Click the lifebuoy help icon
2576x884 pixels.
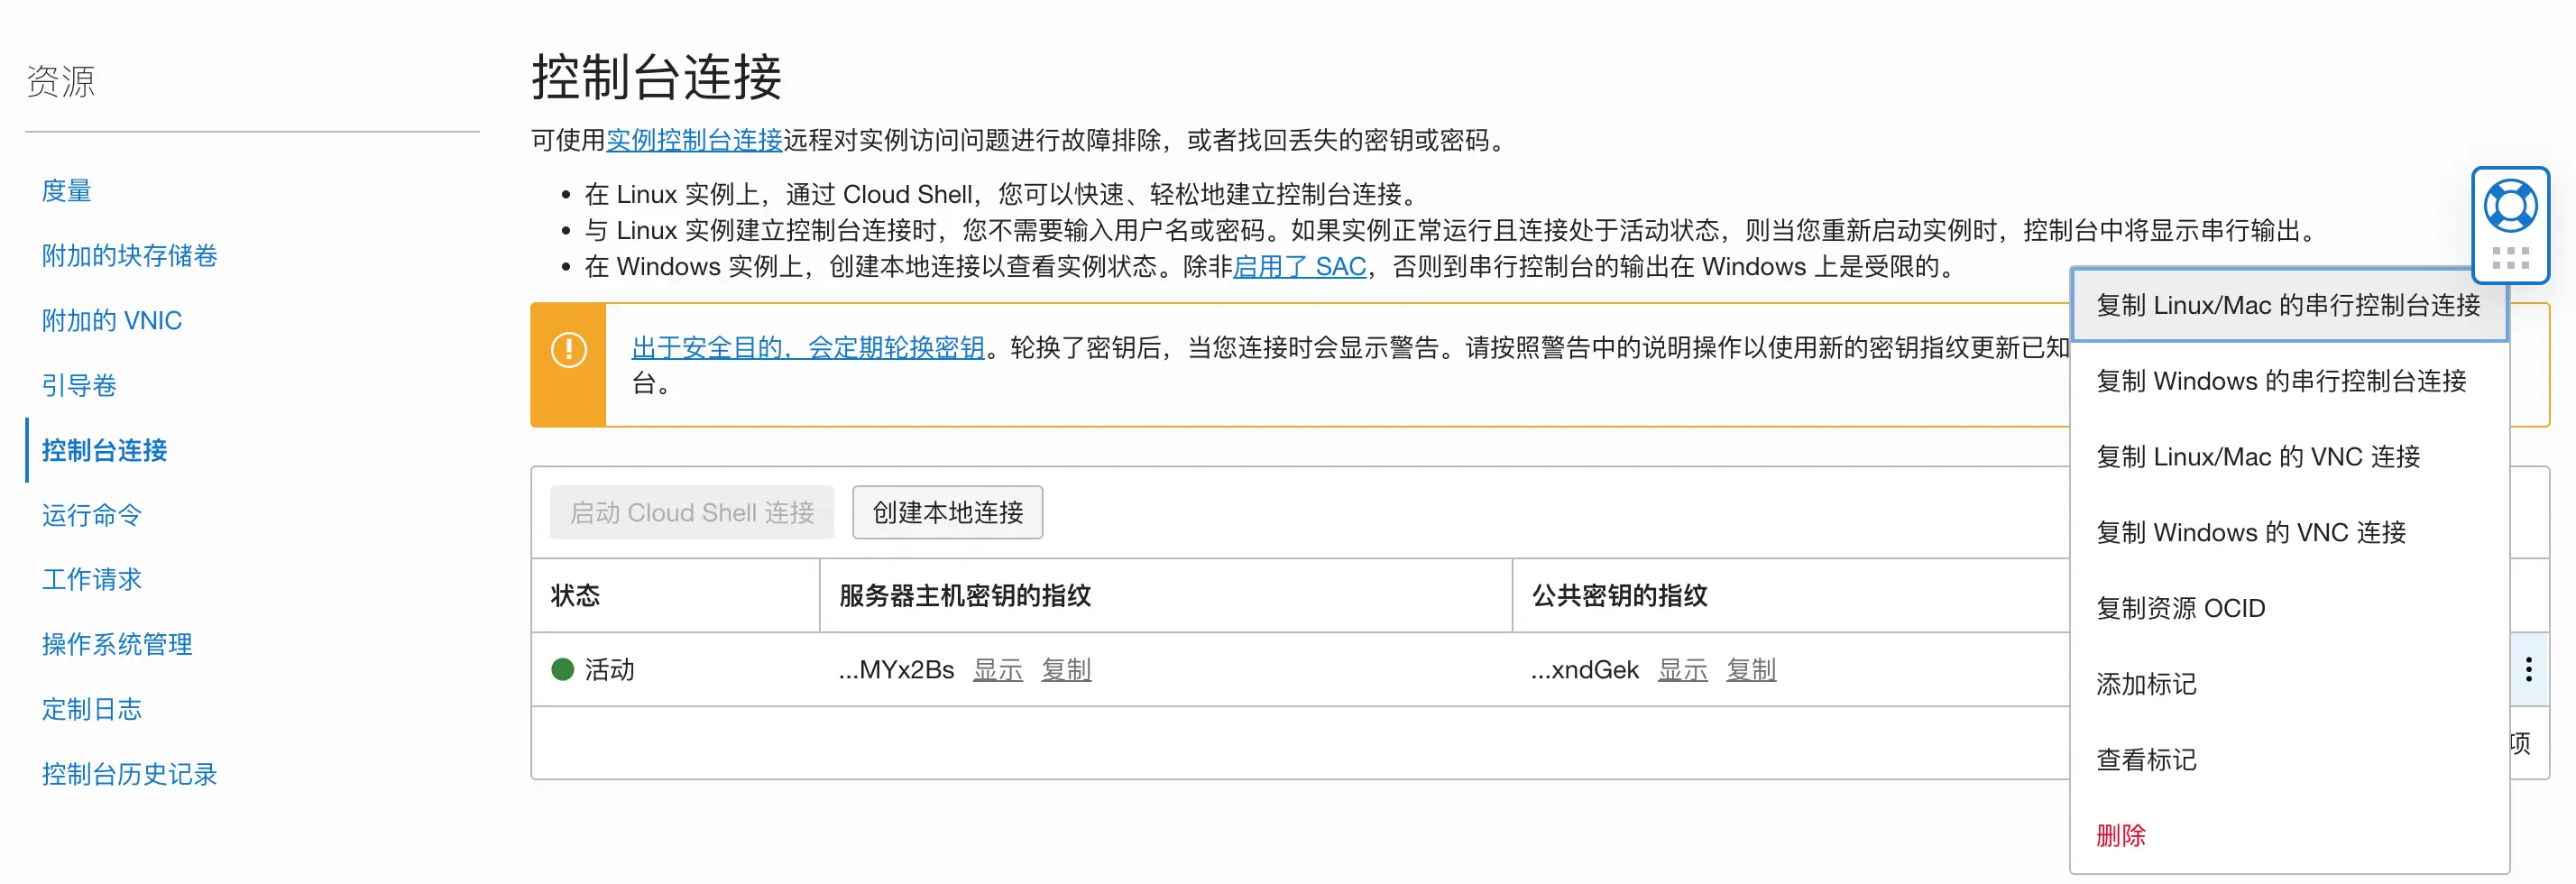pyautogui.click(x=2509, y=206)
